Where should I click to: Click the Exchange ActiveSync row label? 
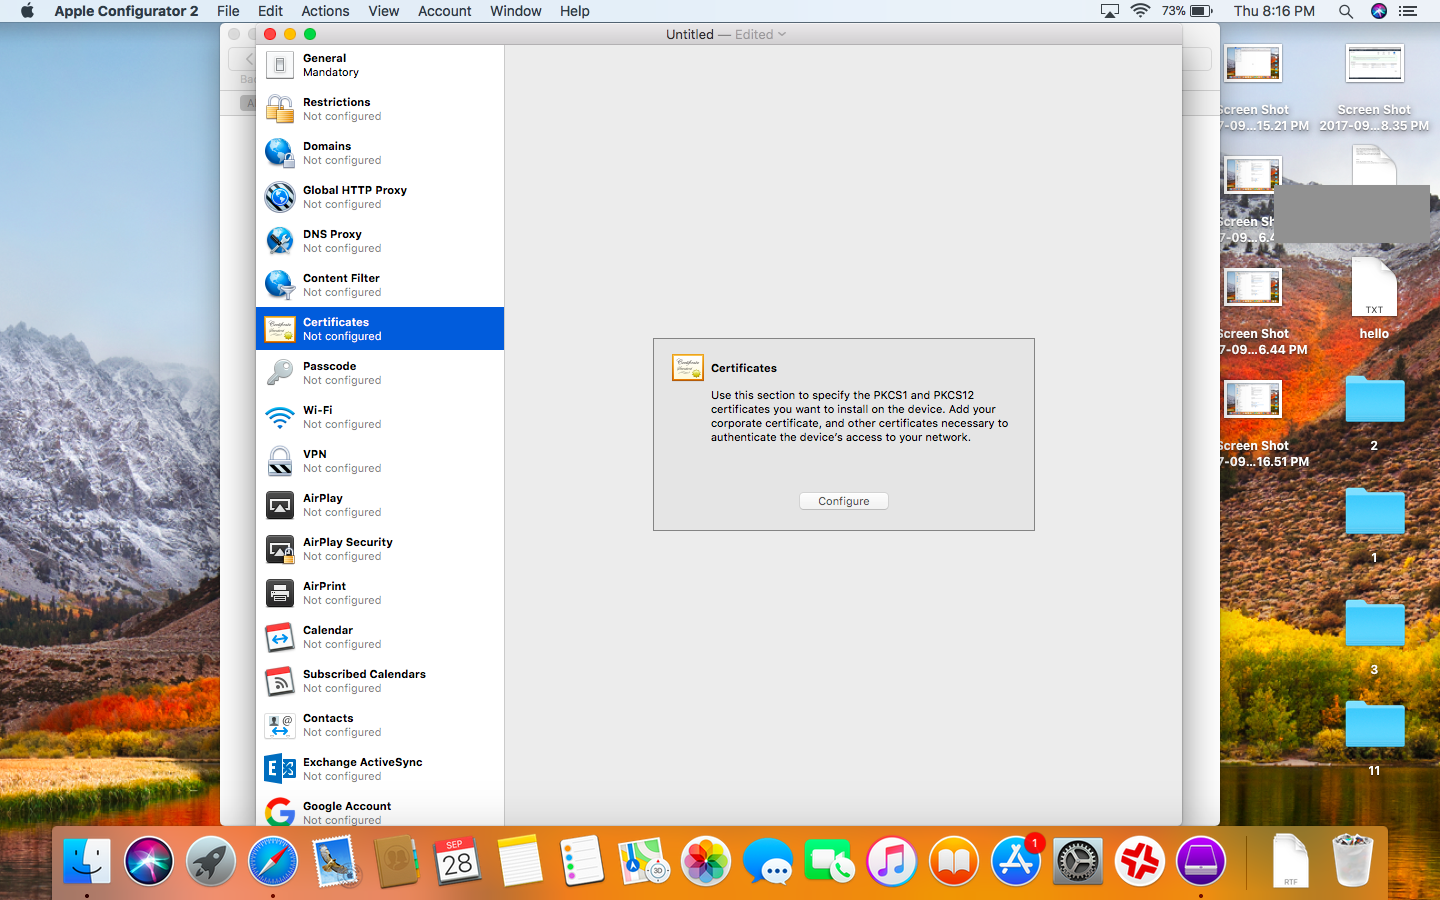click(x=362, y=762)
